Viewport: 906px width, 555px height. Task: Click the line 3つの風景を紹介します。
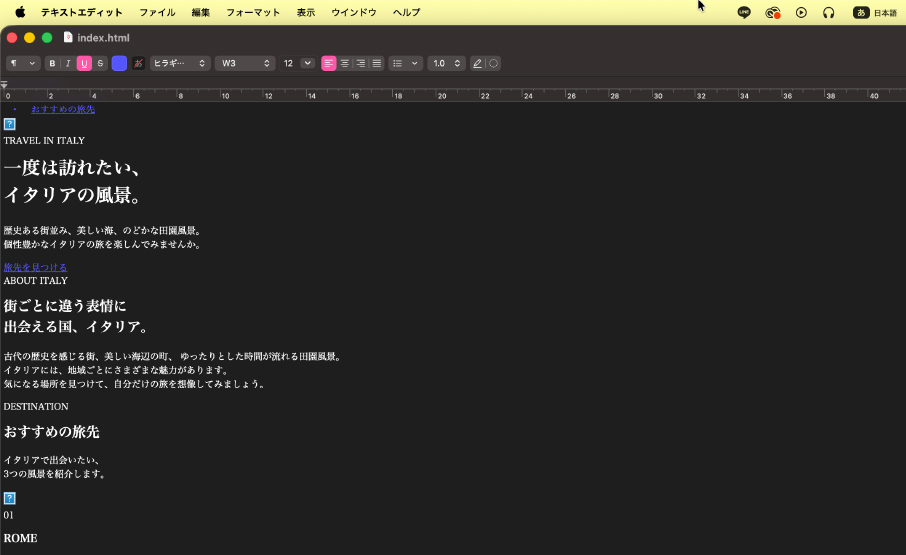54,474
